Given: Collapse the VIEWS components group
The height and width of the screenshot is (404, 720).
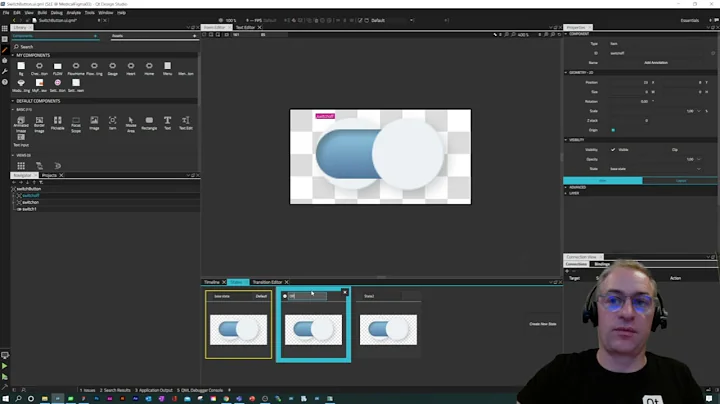Looking at the screenshot, I should 13,155.
